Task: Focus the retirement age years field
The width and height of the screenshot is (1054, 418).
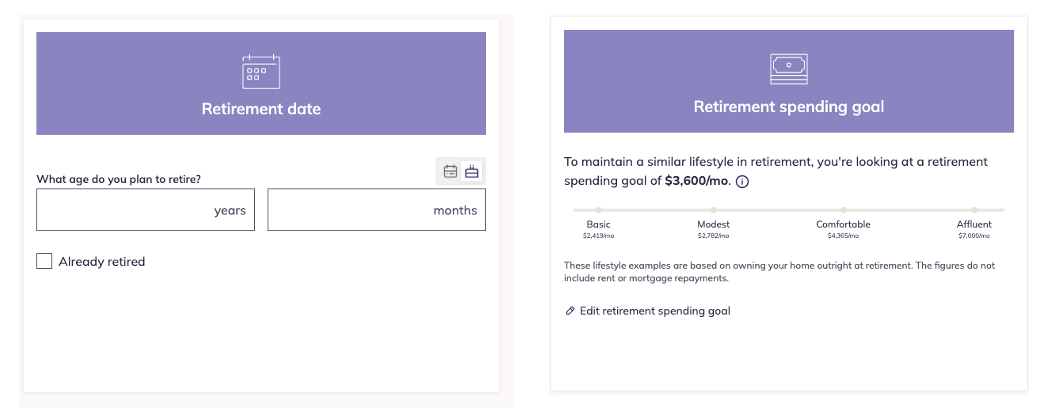Action: (x=145, y=210)
